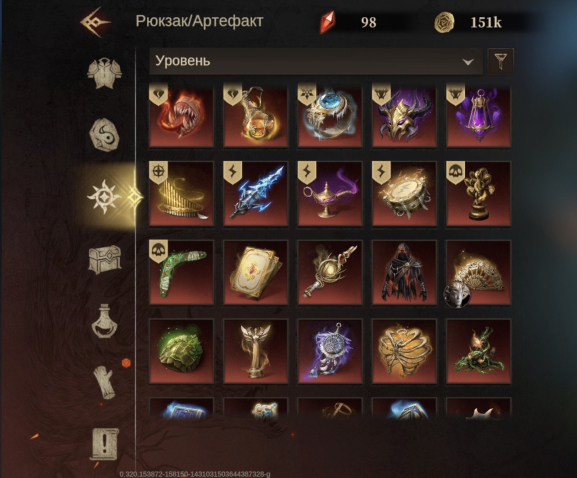Expand the Уровень sort dropdown
This screenshot has height=478, width=577.
tap(316, 61)
